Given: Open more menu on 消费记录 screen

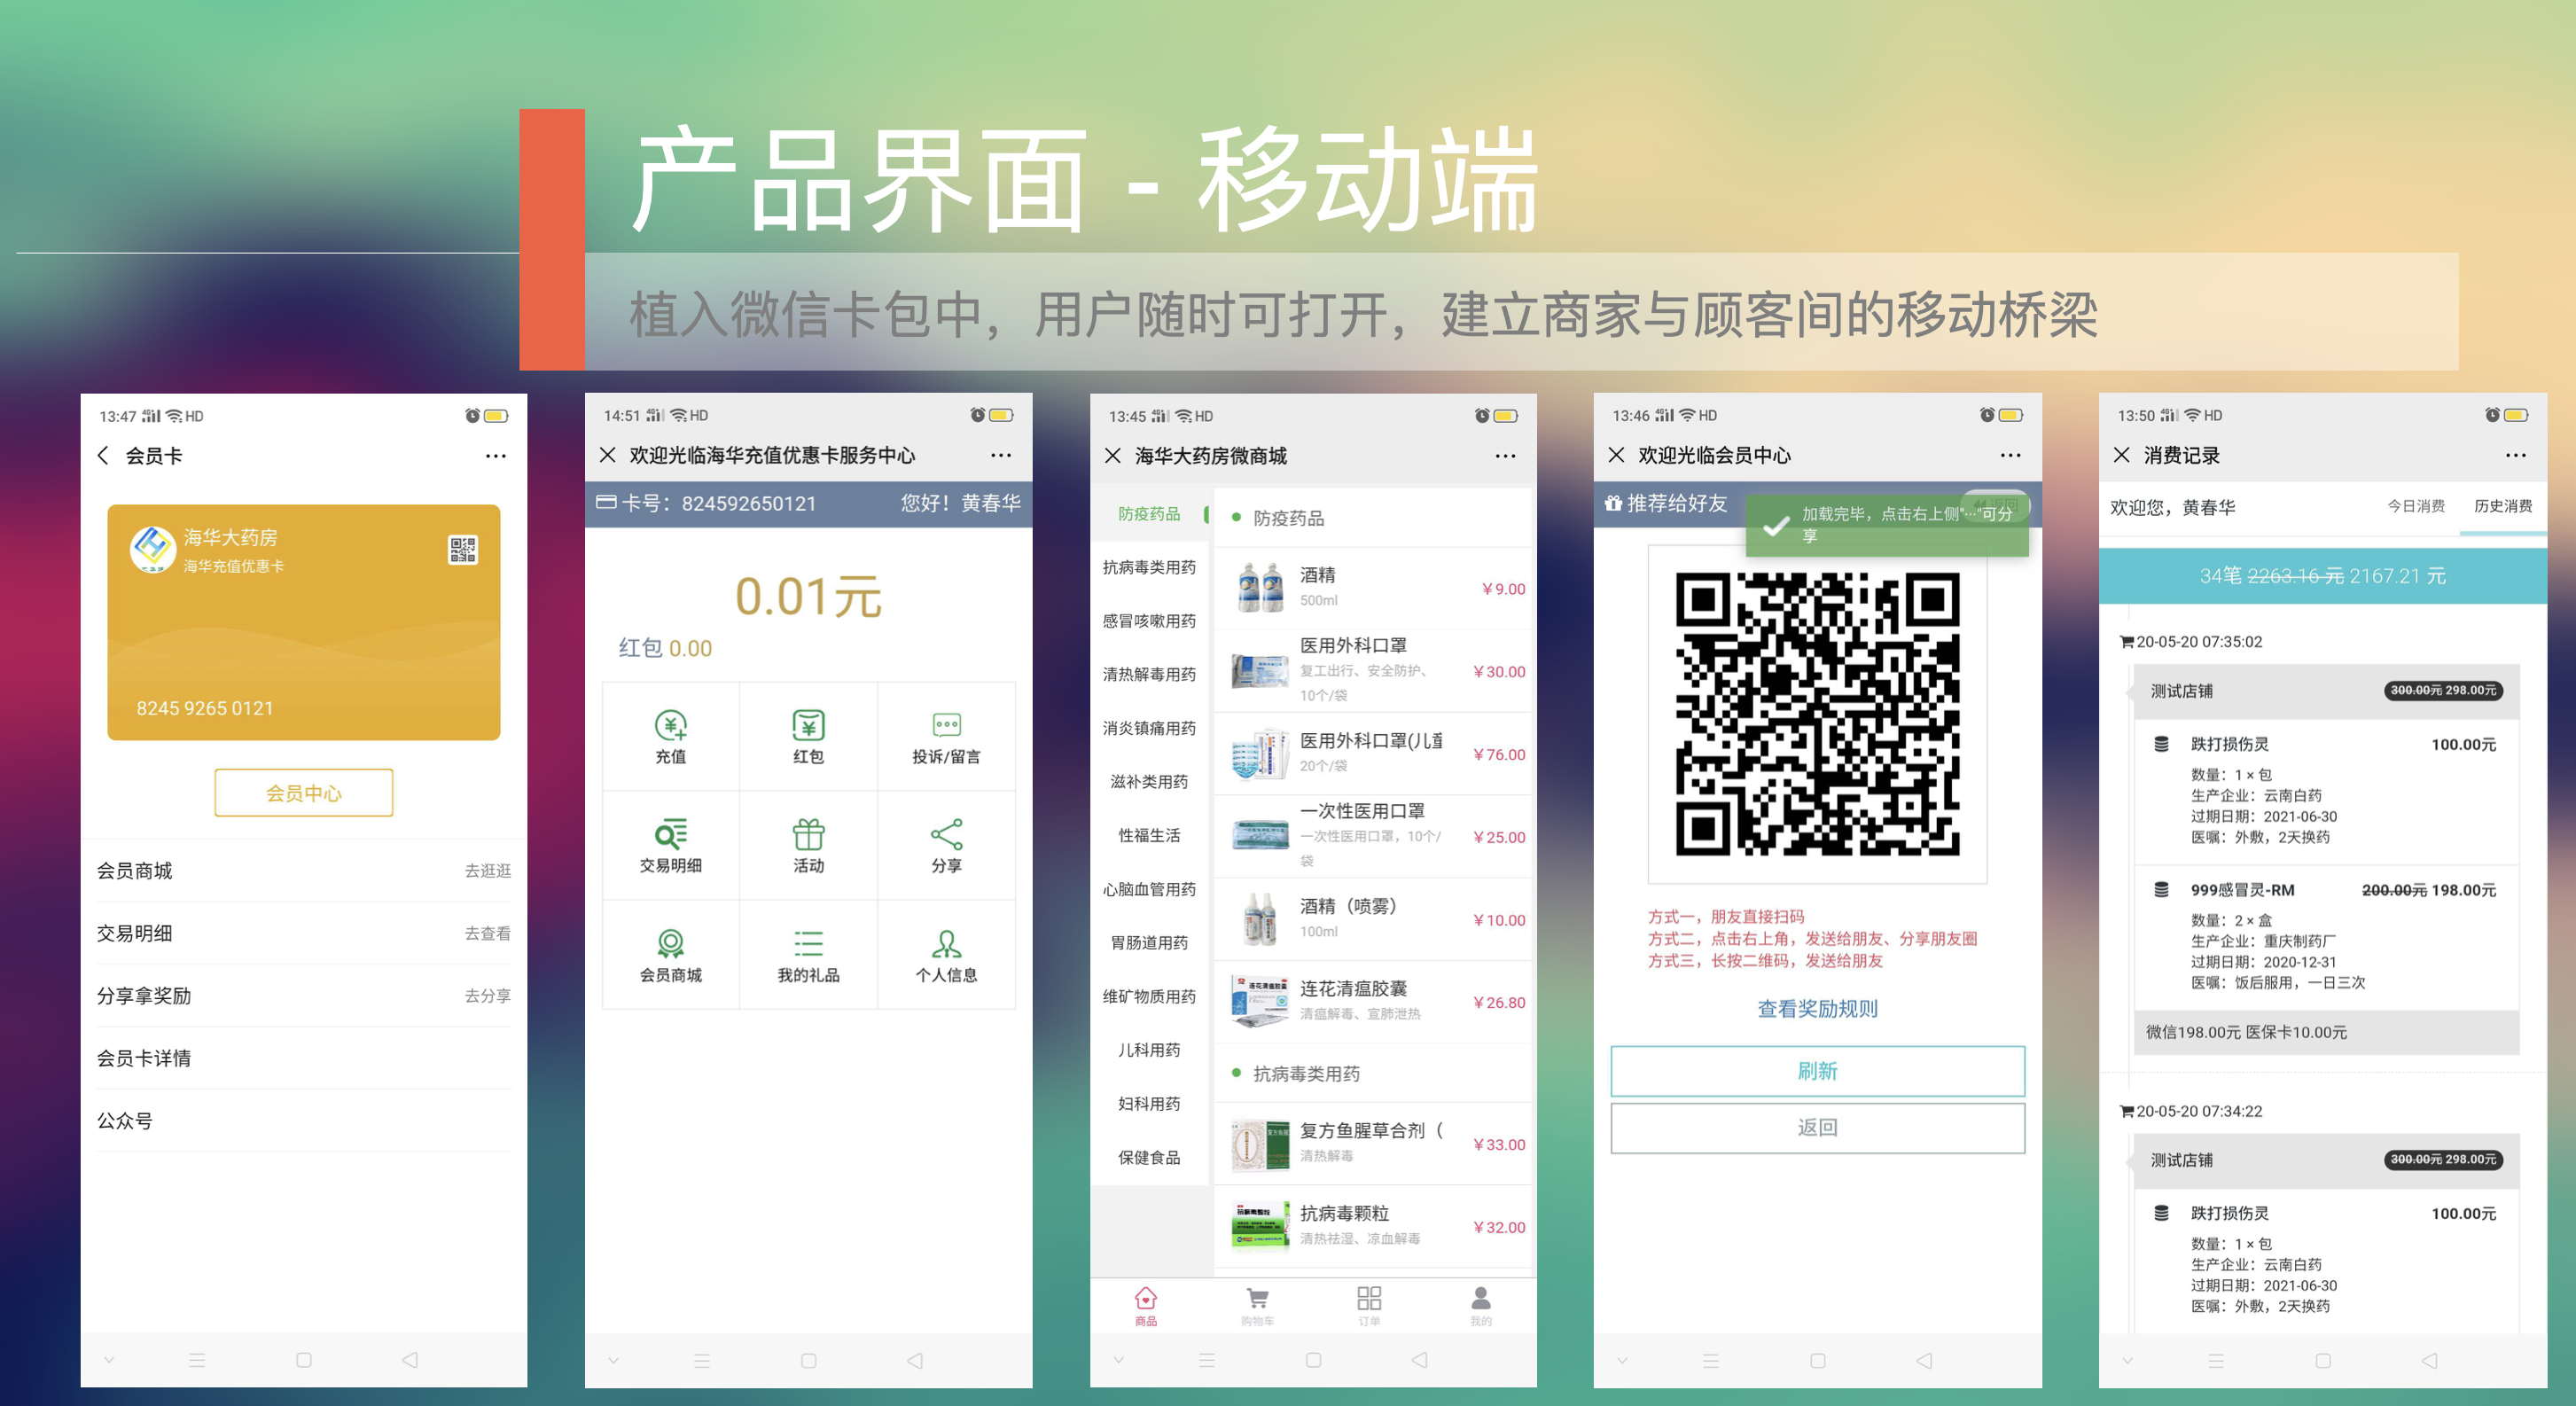Looking at the screenshot, I should (2516, 455).
